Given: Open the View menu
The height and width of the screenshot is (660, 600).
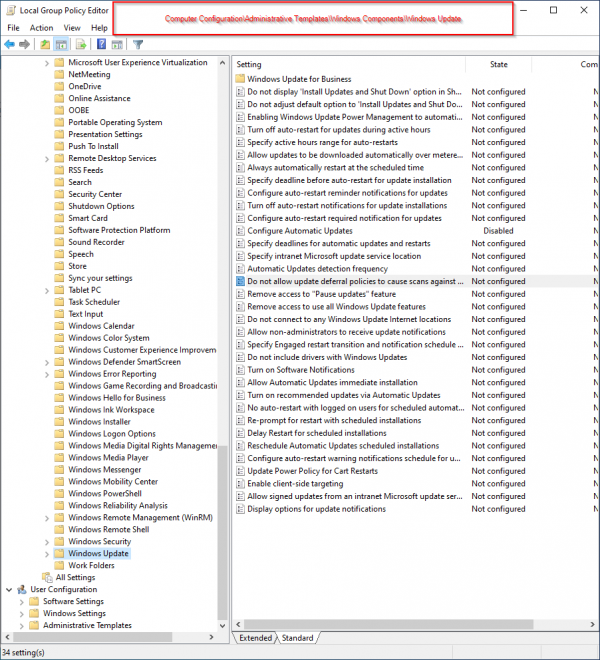Looking at the screenshot, I should click(72, 28).
